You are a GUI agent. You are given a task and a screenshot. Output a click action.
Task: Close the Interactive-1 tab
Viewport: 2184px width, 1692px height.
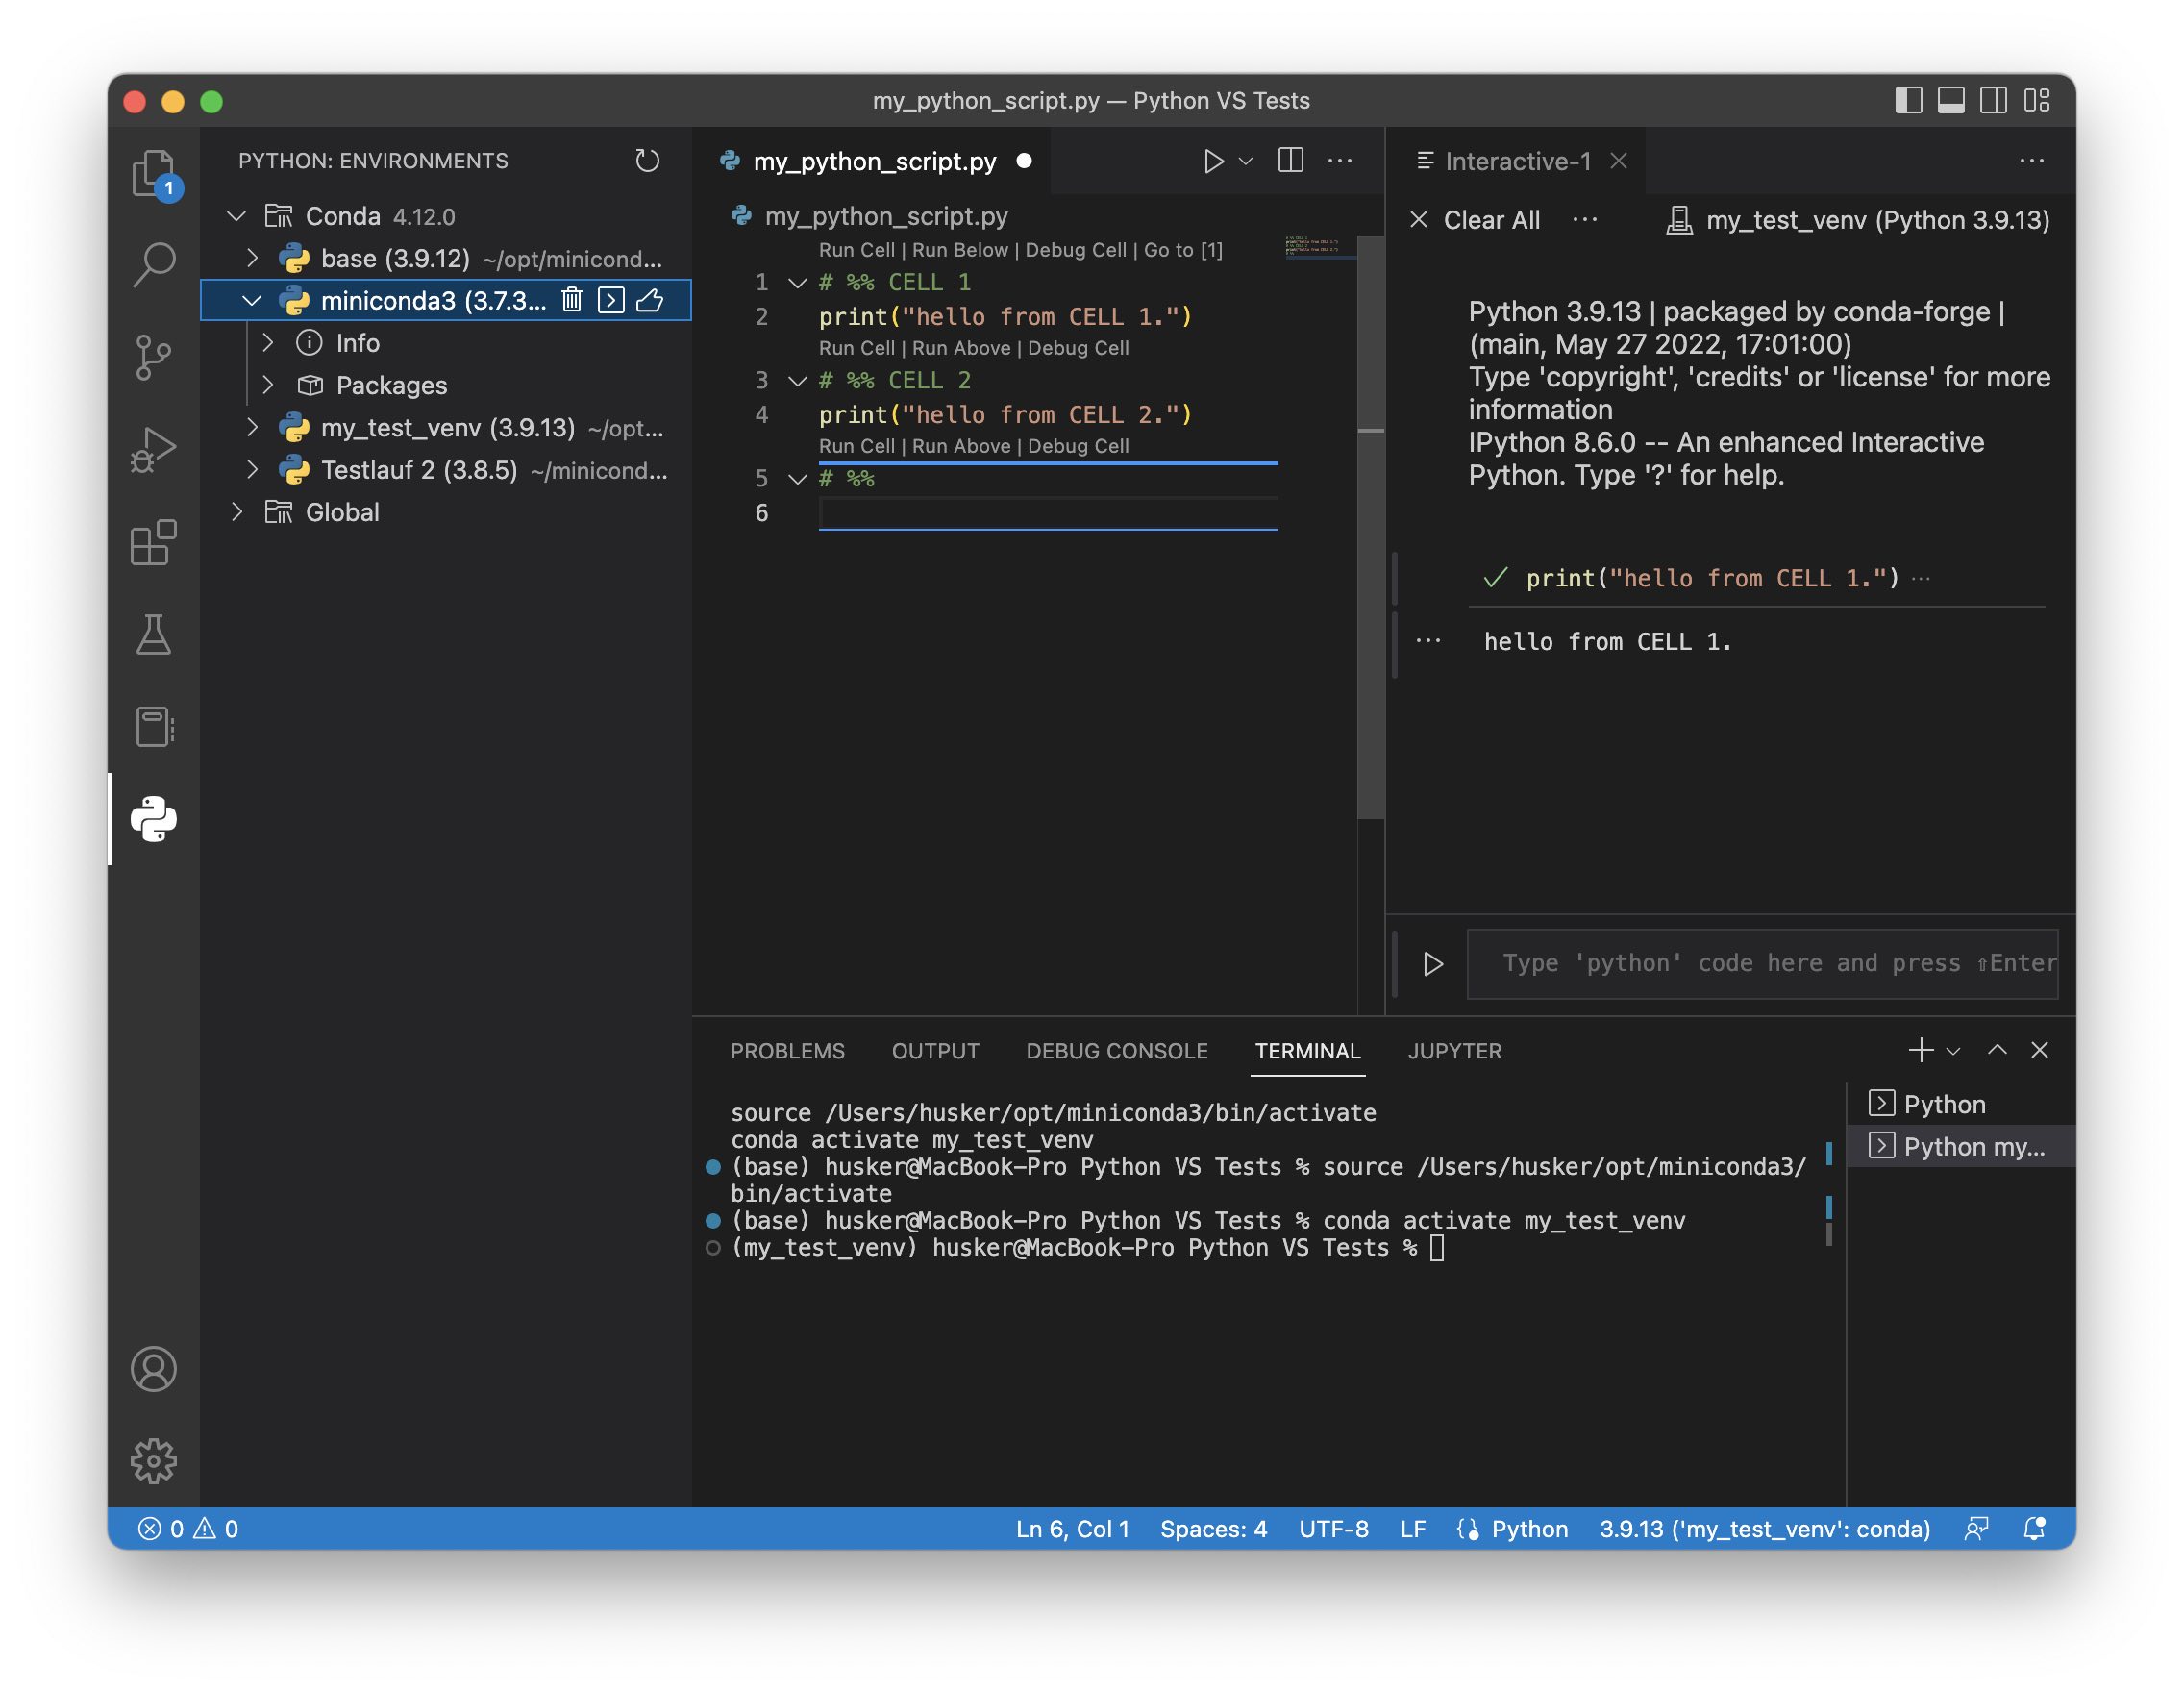pos(1619,161)
